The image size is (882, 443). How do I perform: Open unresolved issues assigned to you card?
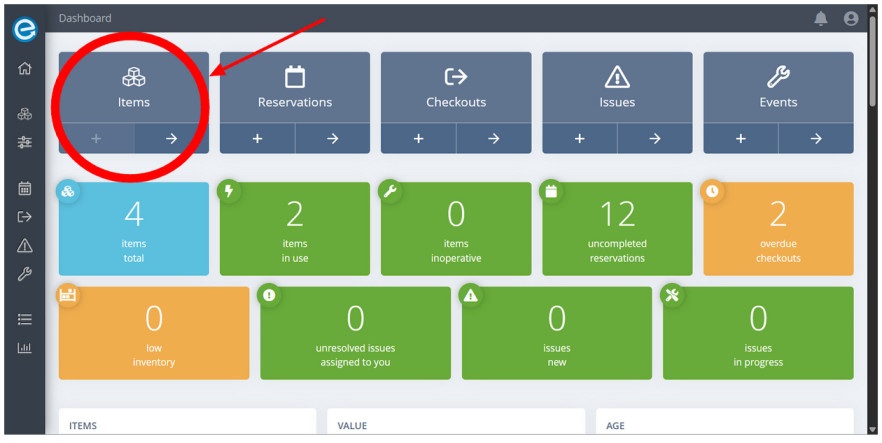(x=355, y=333)
